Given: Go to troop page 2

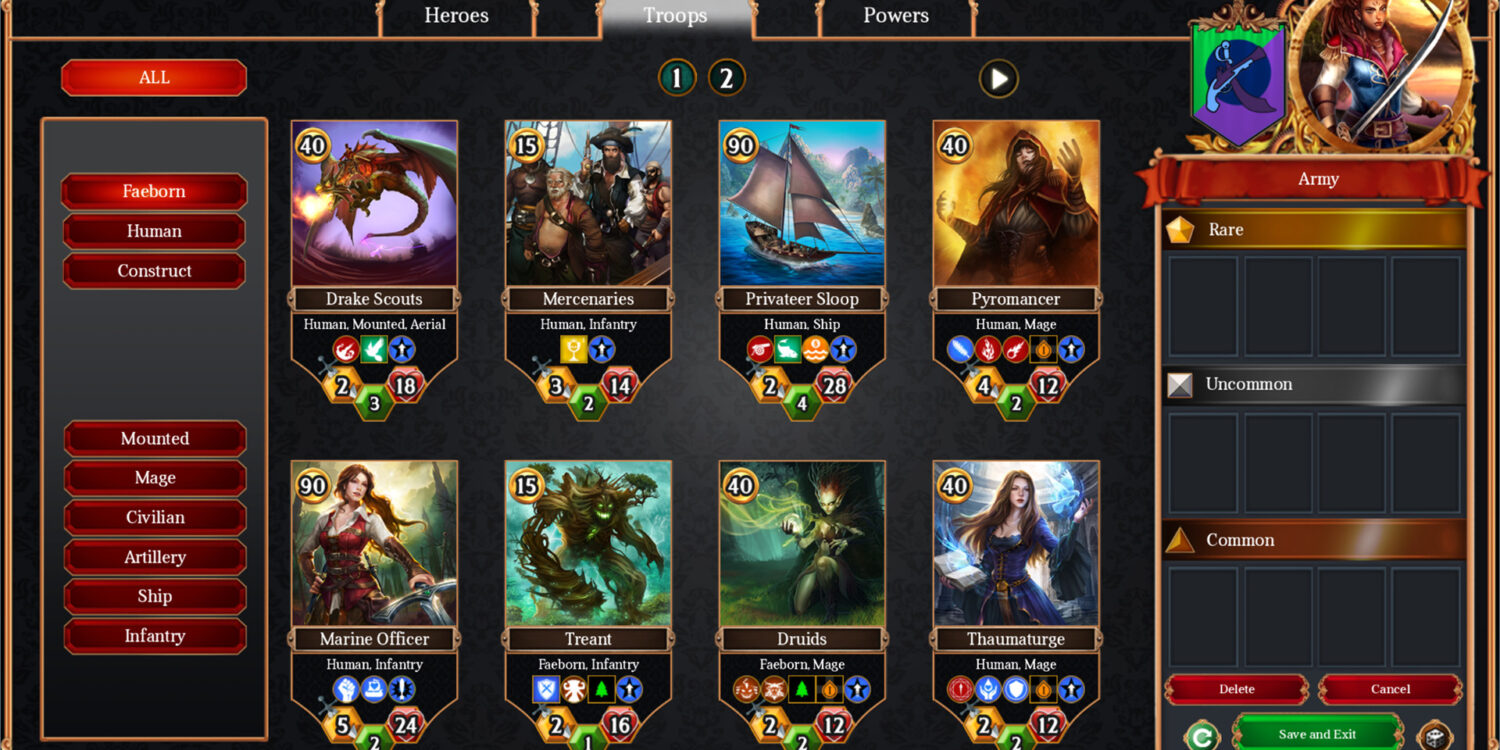Looking at the screenshot, I should 727,77.
